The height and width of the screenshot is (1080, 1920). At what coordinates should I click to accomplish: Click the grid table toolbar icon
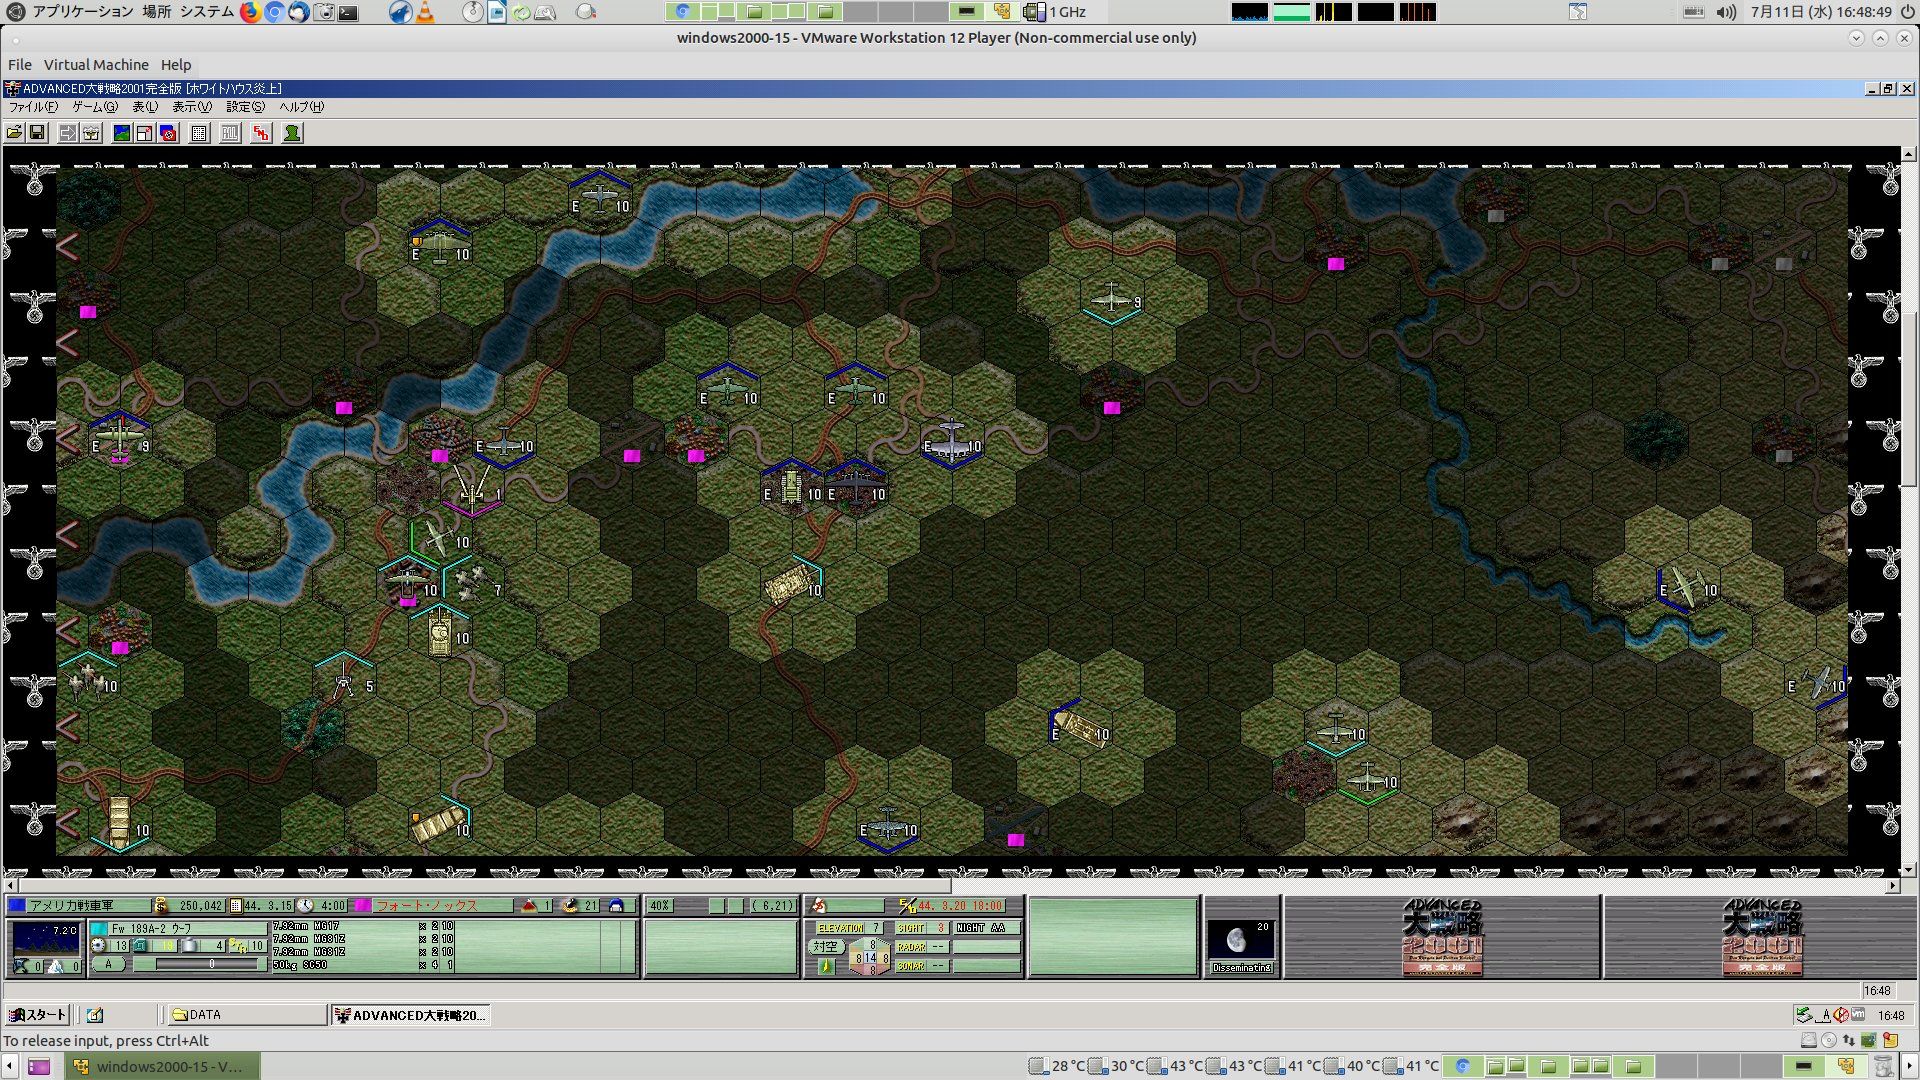coord(199,133)
